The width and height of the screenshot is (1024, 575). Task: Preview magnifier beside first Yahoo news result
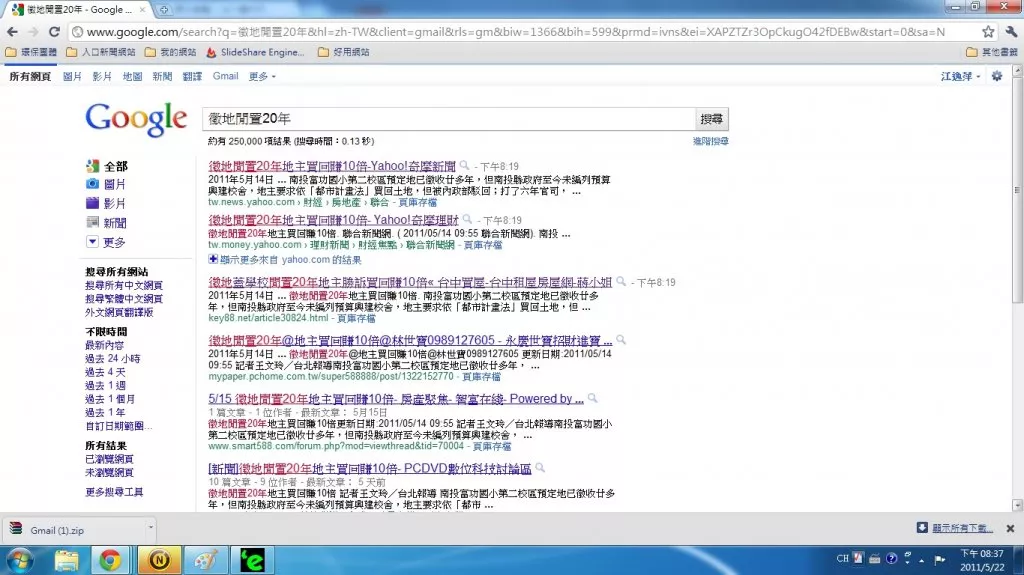point(464,165)
